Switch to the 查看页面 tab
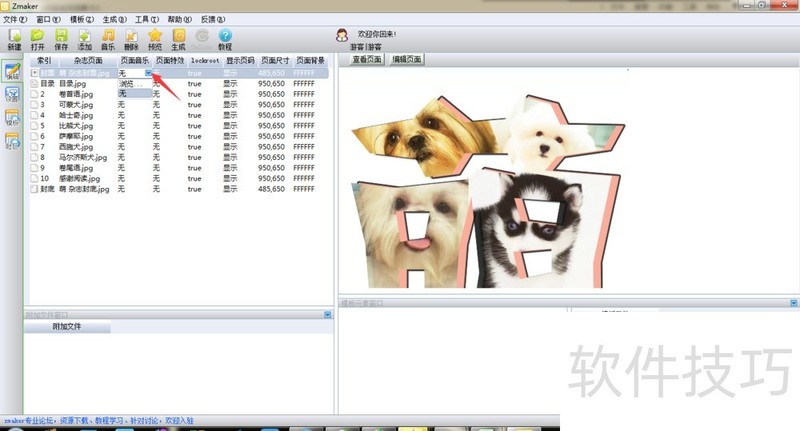 pyautogui.click(x=368, y=60)
